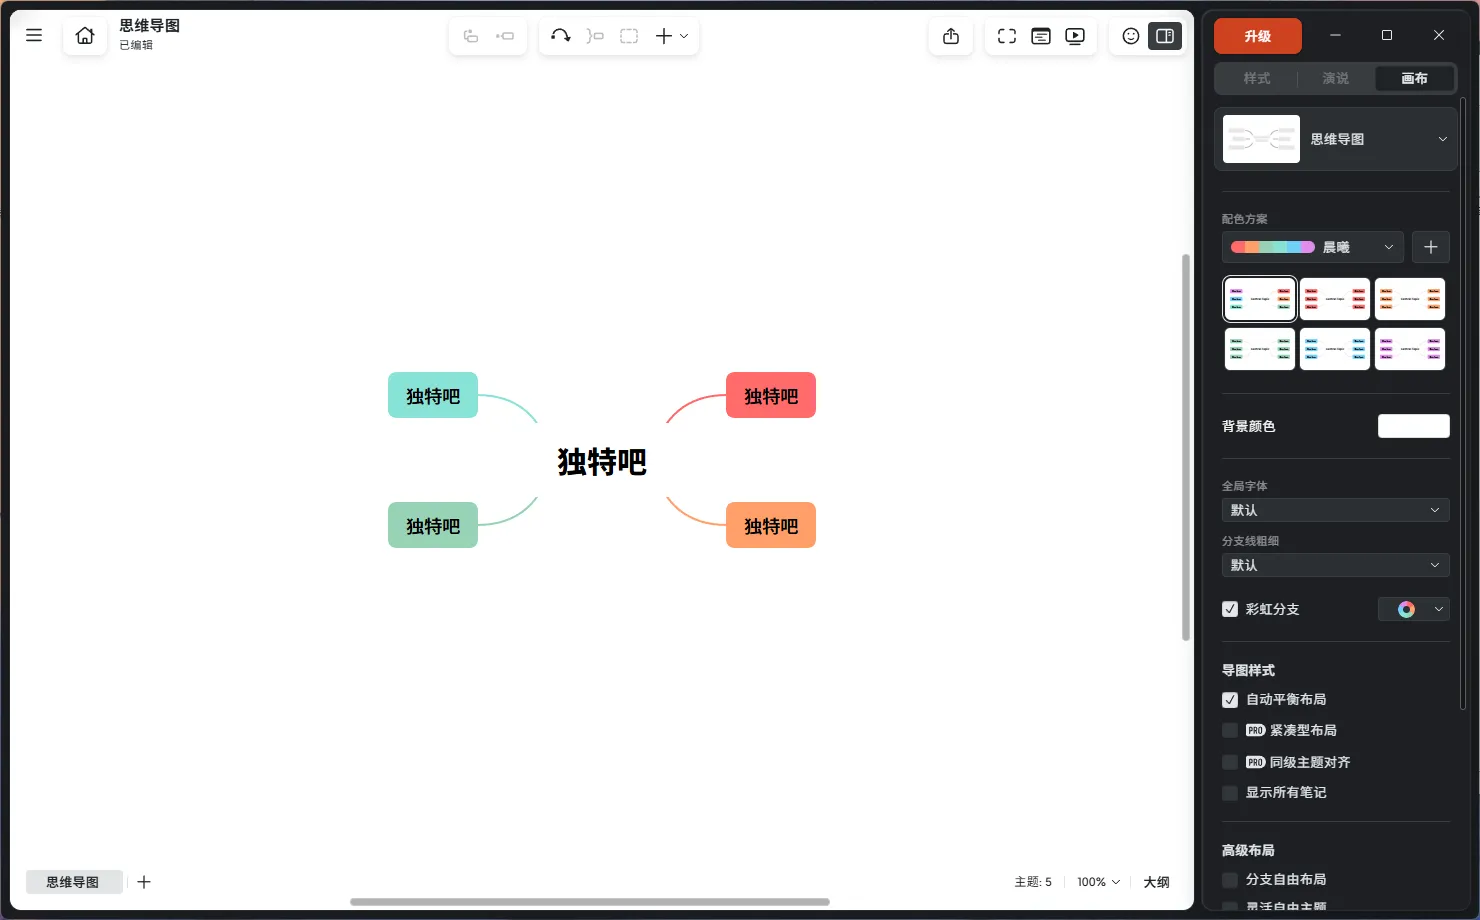Screen dimensions: 1480x920
Task: Select the bottom-right color theme thumbnail
Action: point(1410,349)
